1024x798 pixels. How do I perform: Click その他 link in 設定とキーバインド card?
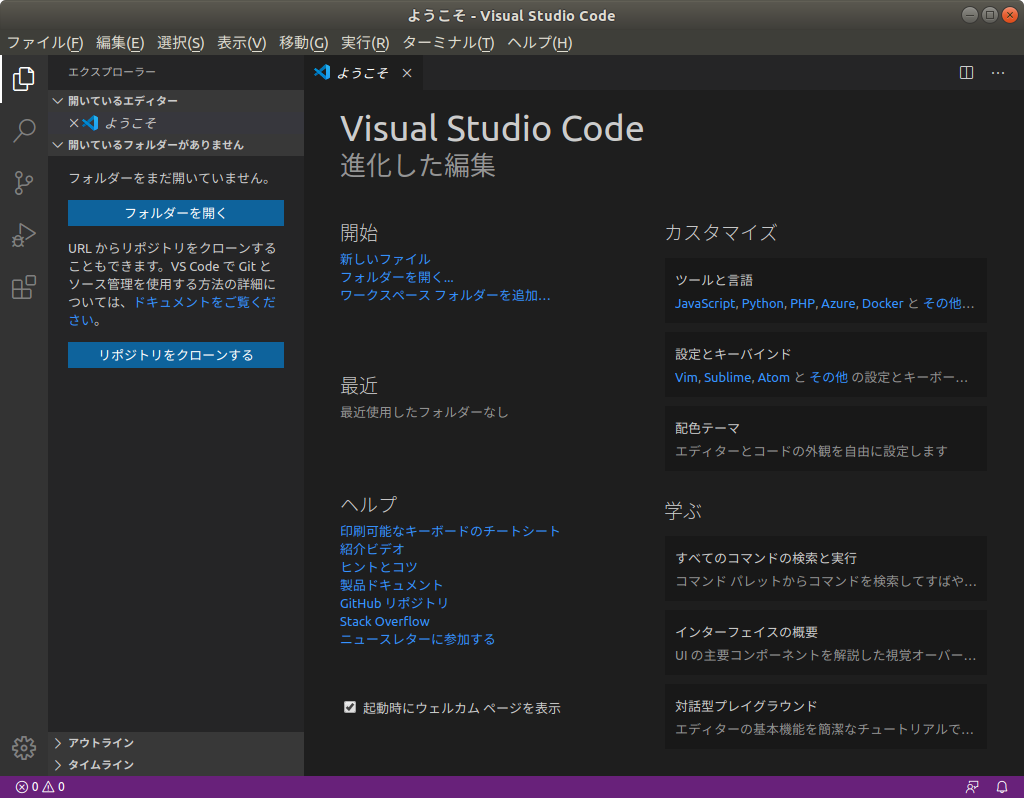(828, 377)
